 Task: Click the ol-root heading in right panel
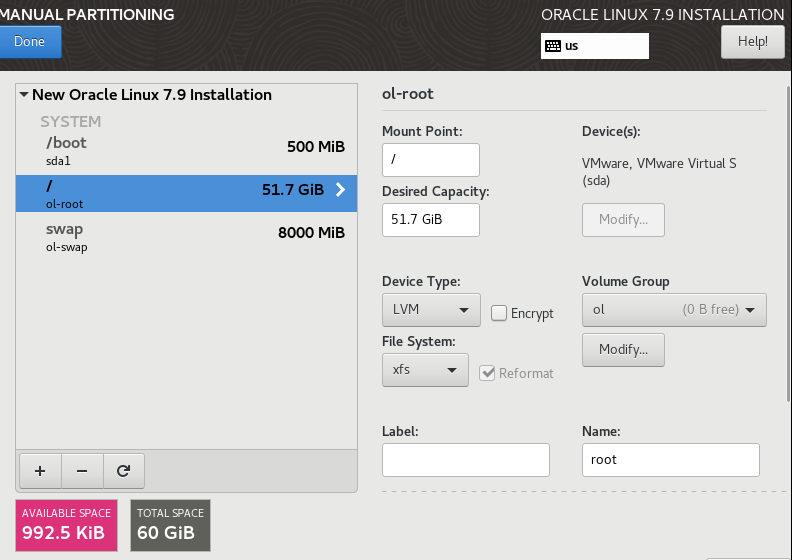pyautogui.click(x=408, y=93)
